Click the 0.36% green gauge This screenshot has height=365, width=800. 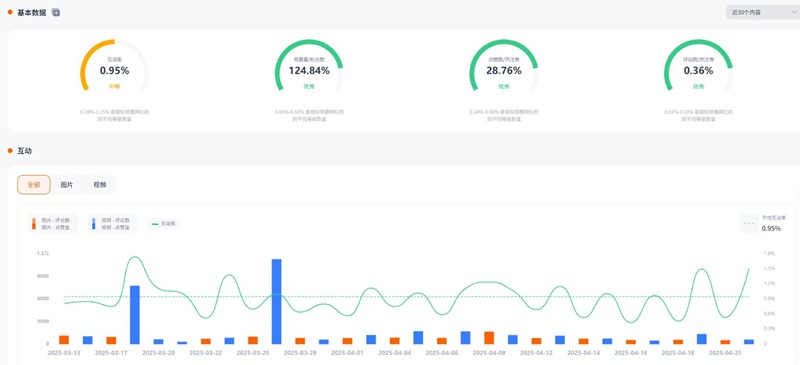pos(698,66)
